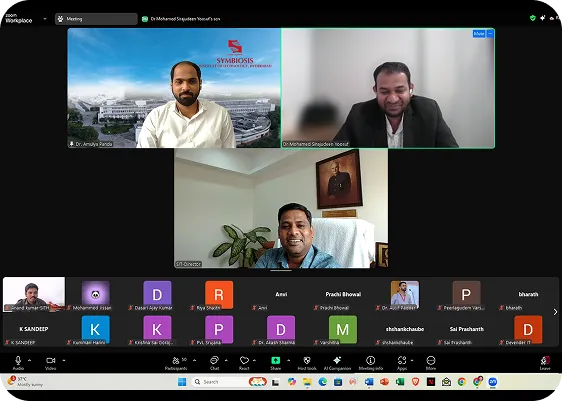Toggle the Audio microphone in Zoom toolbar

click(18, 360)
